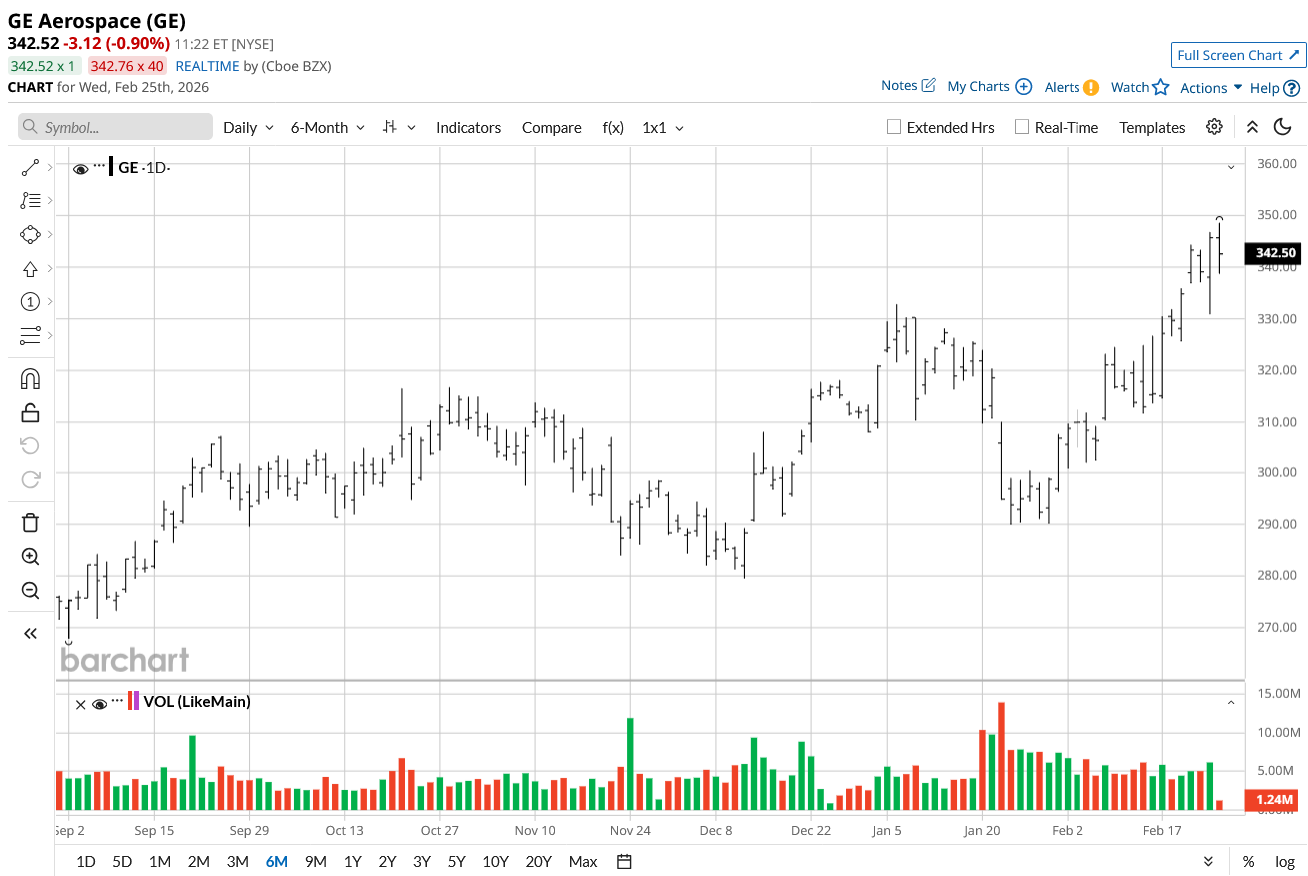Open GE series options menu (three dots)

pos(100,167)
